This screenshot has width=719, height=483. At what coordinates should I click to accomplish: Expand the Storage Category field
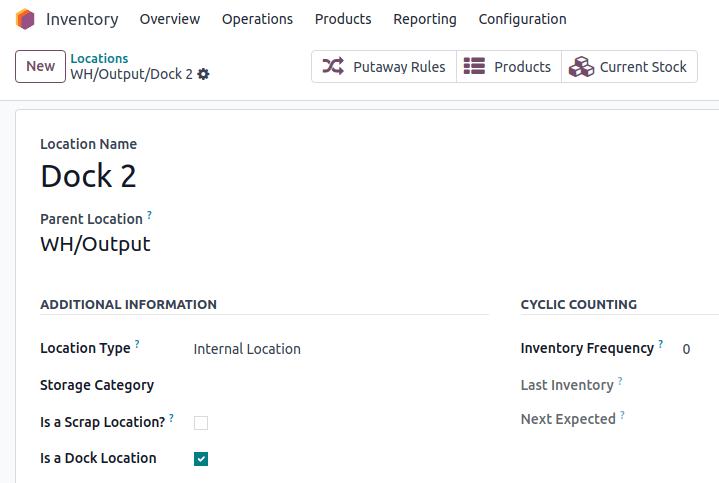point(330,385)
